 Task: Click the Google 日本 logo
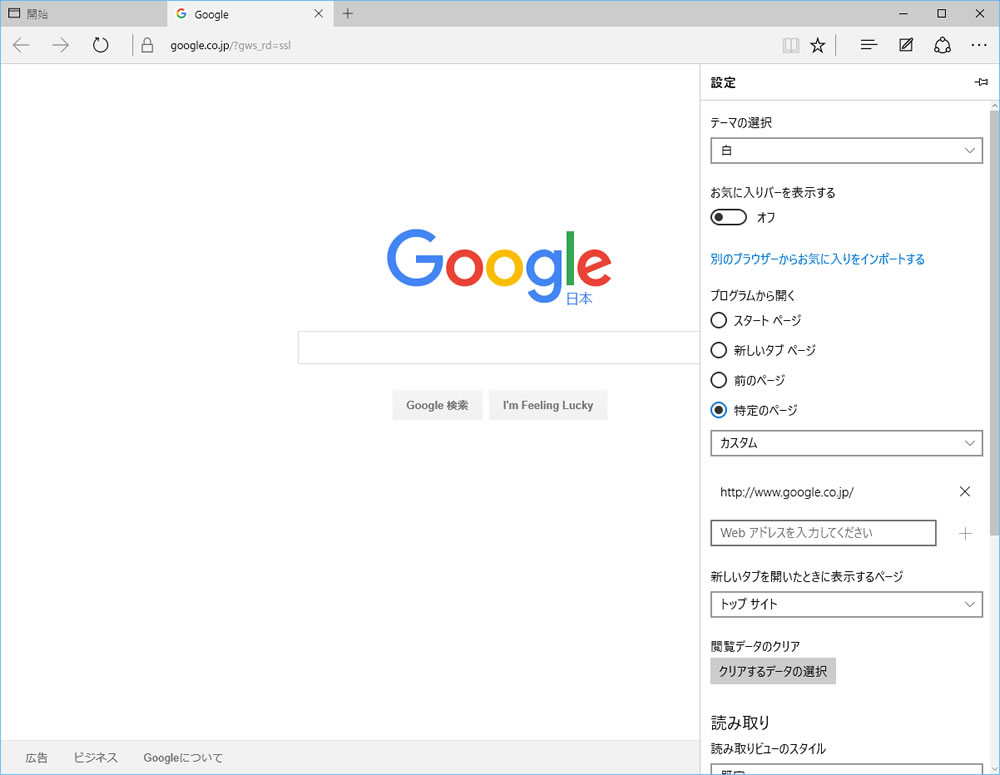(499, 267)
